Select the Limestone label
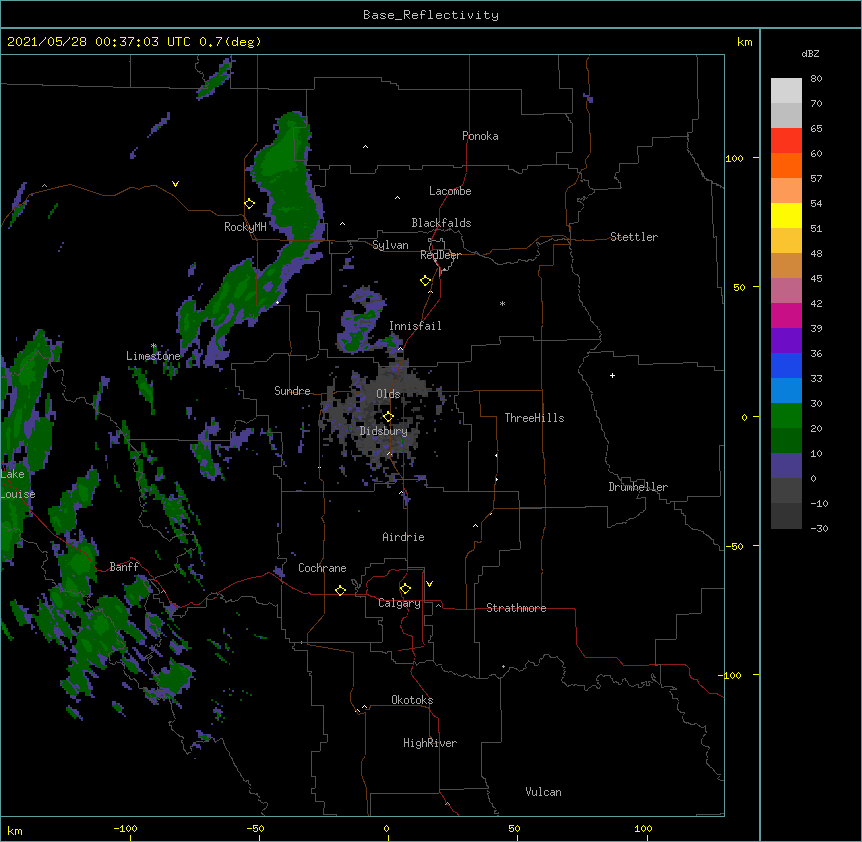The height and width of the screenshot is (842, 862). (x=153, y=356)
